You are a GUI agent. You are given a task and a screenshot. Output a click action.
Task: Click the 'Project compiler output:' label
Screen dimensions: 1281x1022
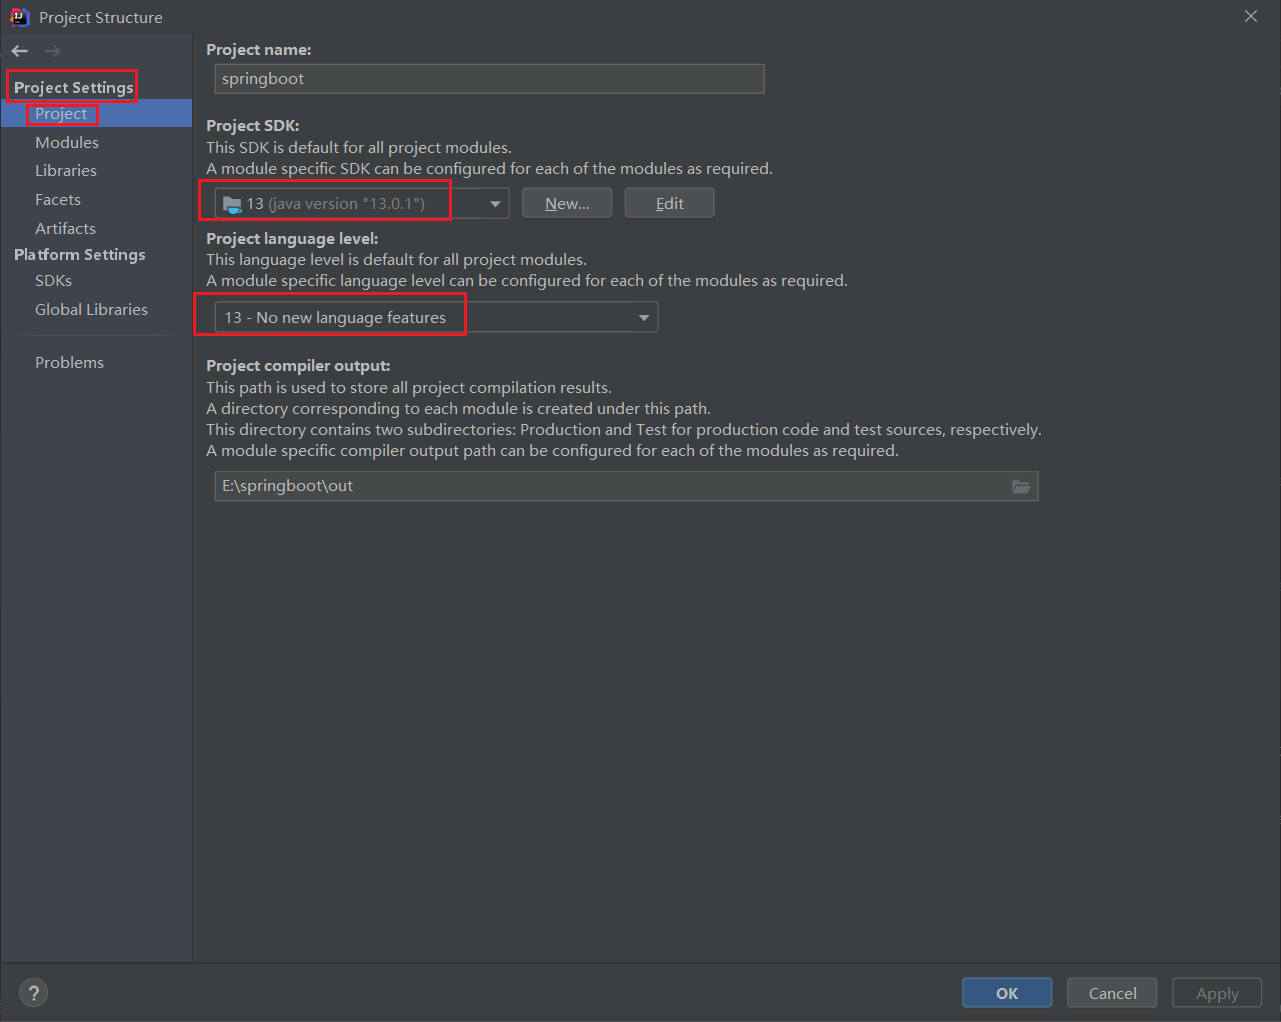coord(298,366)
